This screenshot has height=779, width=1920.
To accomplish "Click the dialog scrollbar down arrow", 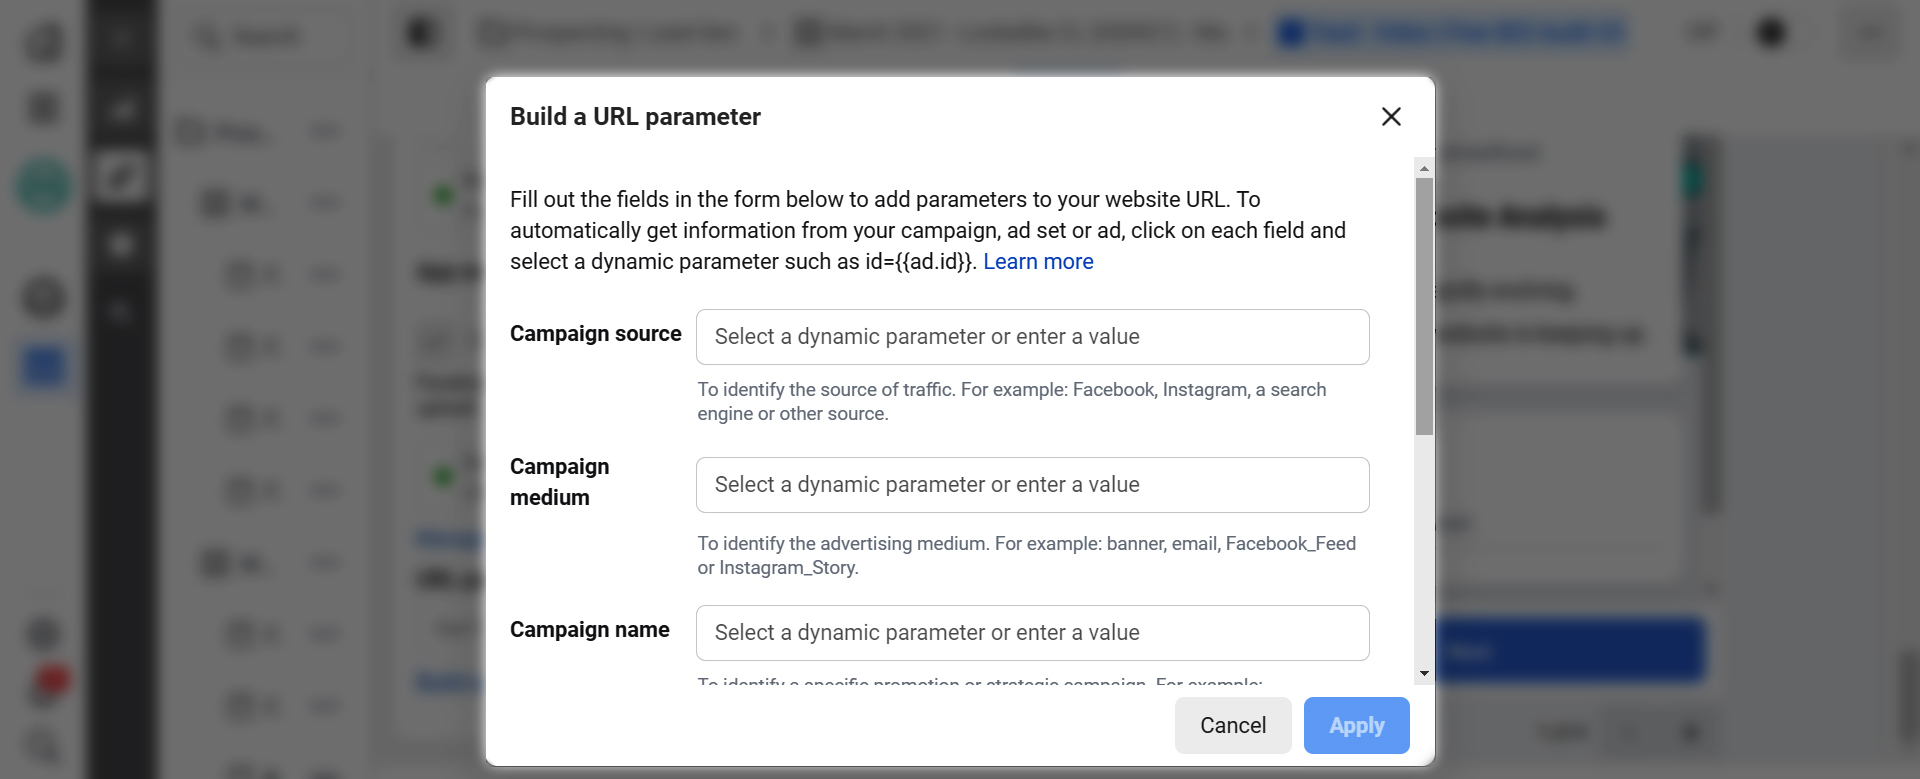I will pos(1424,674).
